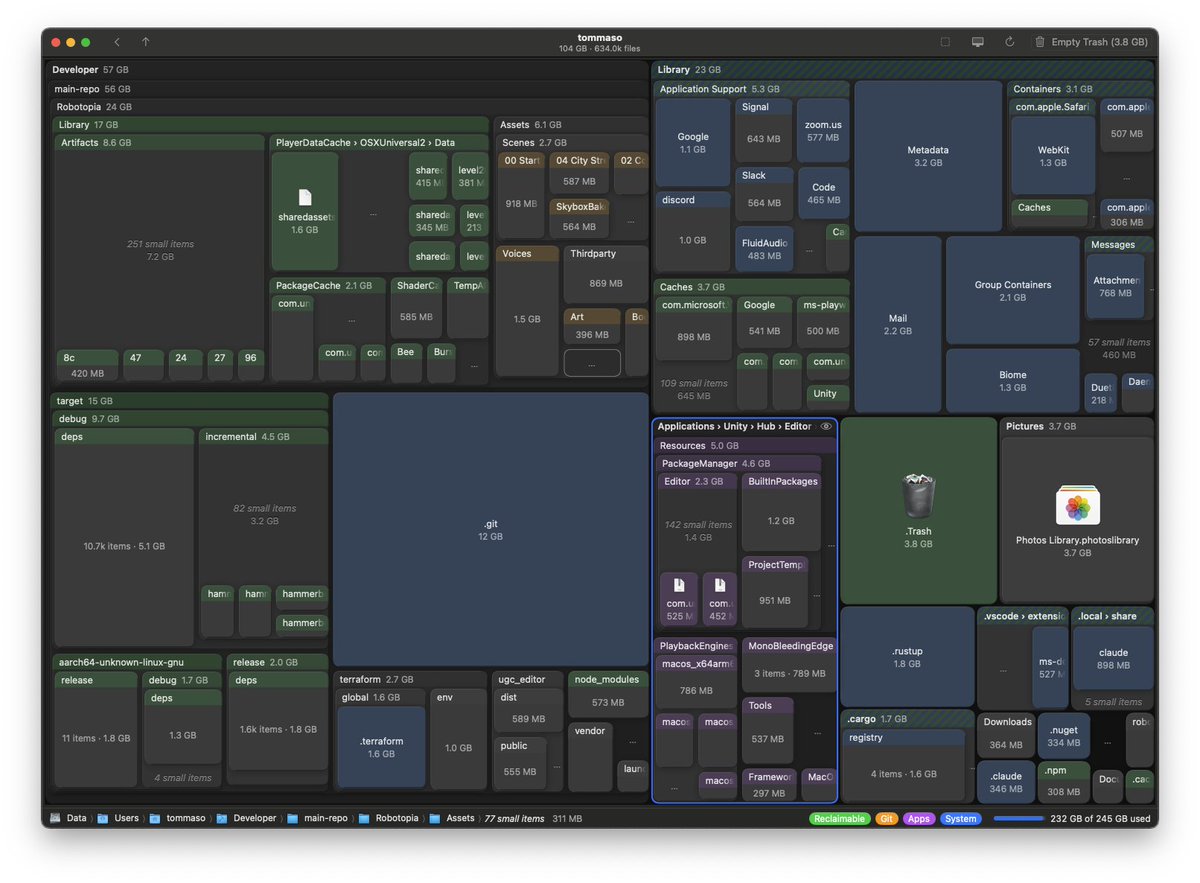Open the Developer 57 GB header
Screen dimensions: 1200x883
pos(348,70)
